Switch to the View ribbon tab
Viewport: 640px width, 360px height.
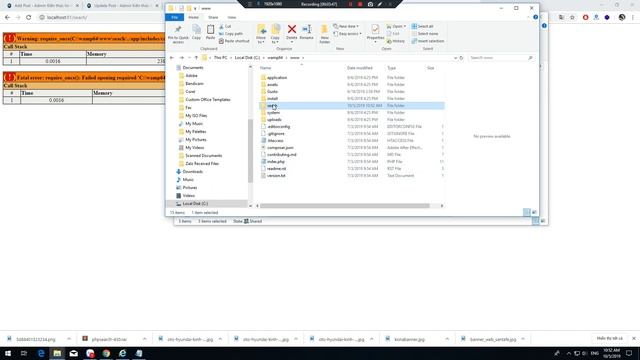click(232, 17)
